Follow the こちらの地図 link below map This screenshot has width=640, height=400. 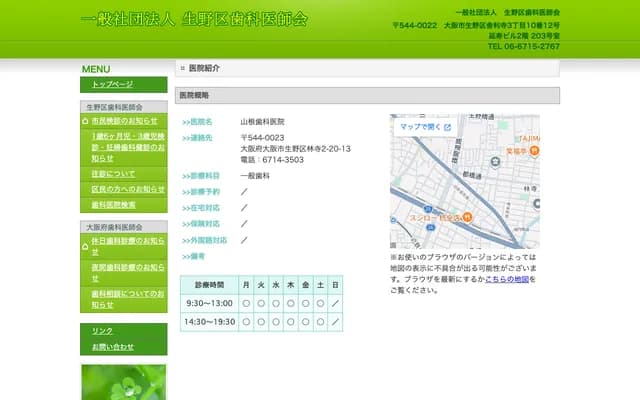[x=507, y=280]
